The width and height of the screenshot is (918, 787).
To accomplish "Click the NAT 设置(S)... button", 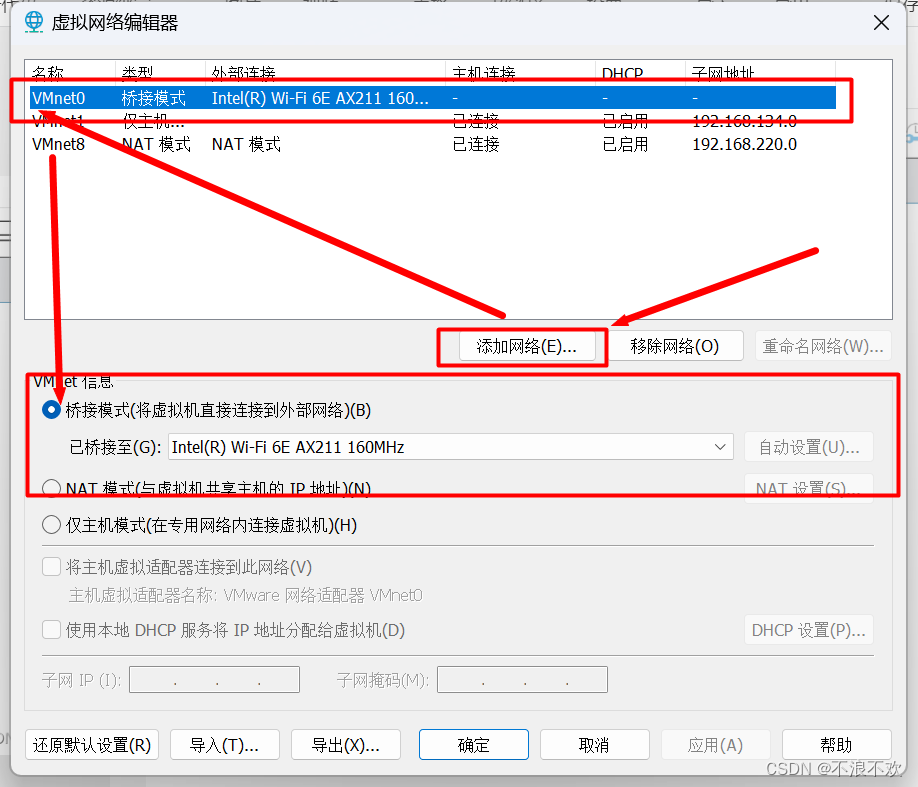I will coord(809,488).
